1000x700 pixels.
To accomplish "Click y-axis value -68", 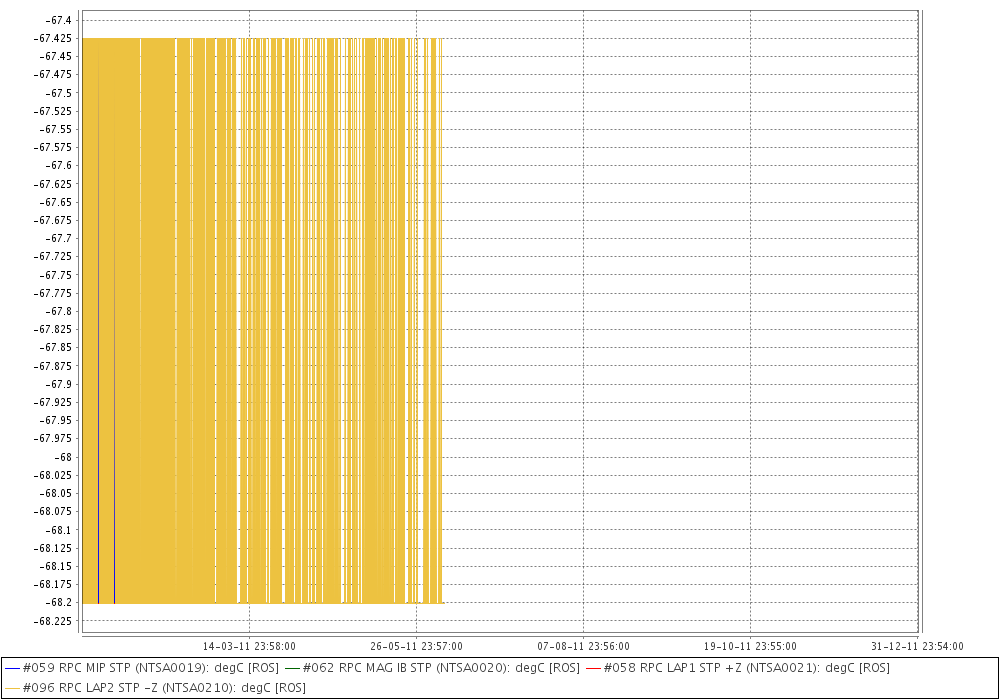I will [62, 457].
